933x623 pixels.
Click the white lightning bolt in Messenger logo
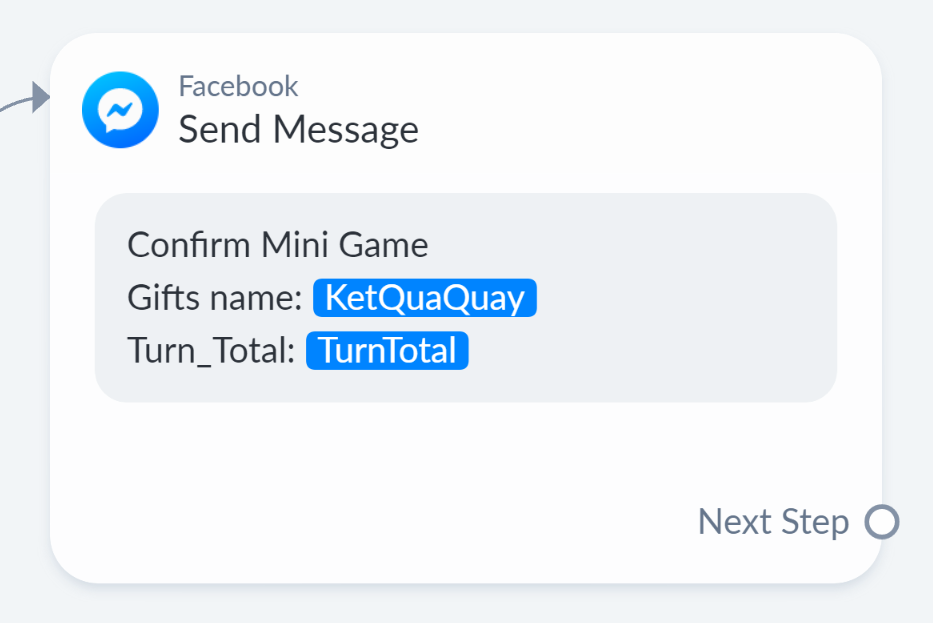(120, 110)
